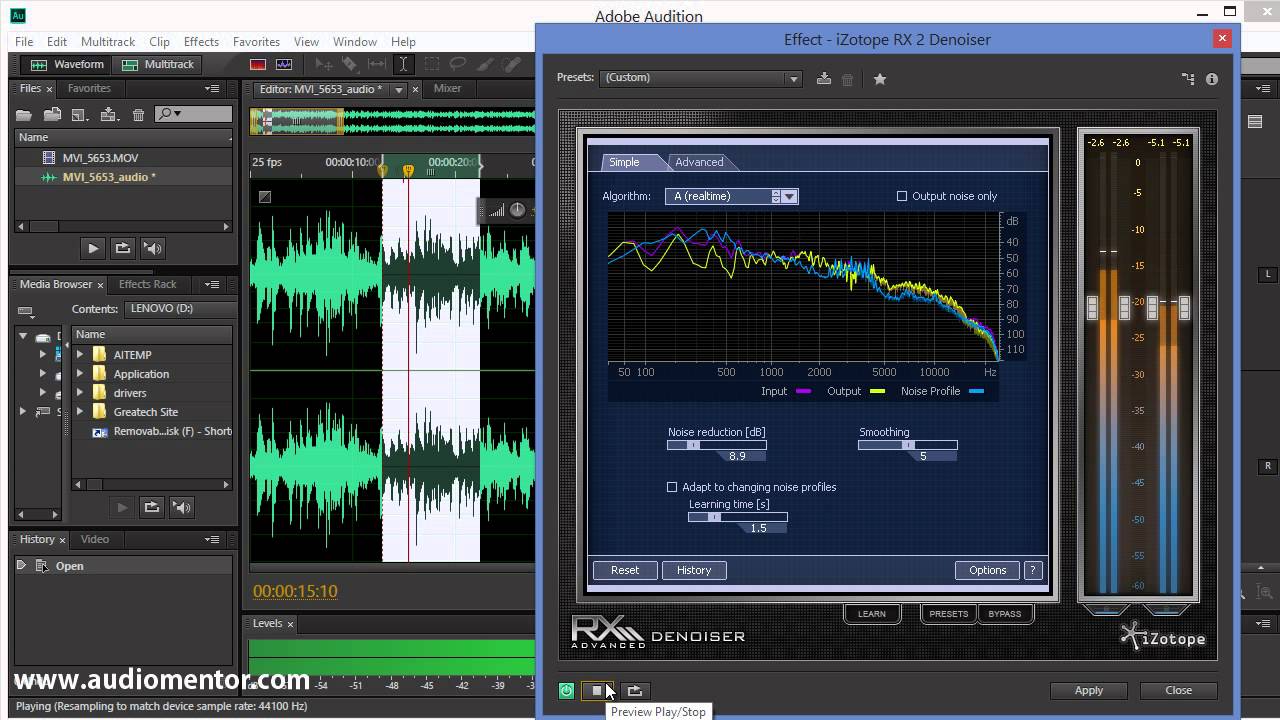Open the effect channel map editor icon
Screen dimensions: 1280x720
tap(1188, 79)
